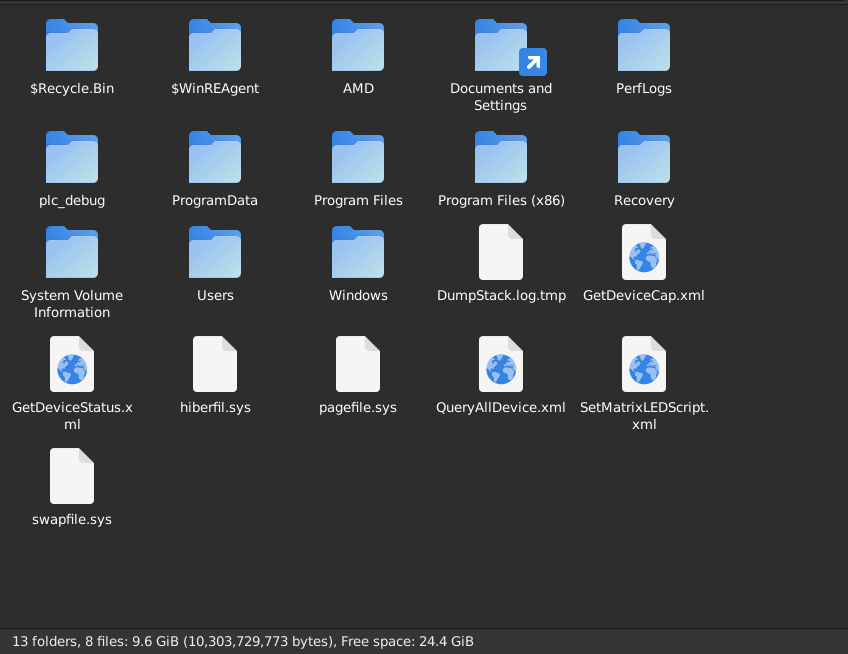Select the GetDeviceStatus.xml file
Image resolution: width=848 pixels, height=654 pixels.
pyautogui.click(x=72, y=364)
